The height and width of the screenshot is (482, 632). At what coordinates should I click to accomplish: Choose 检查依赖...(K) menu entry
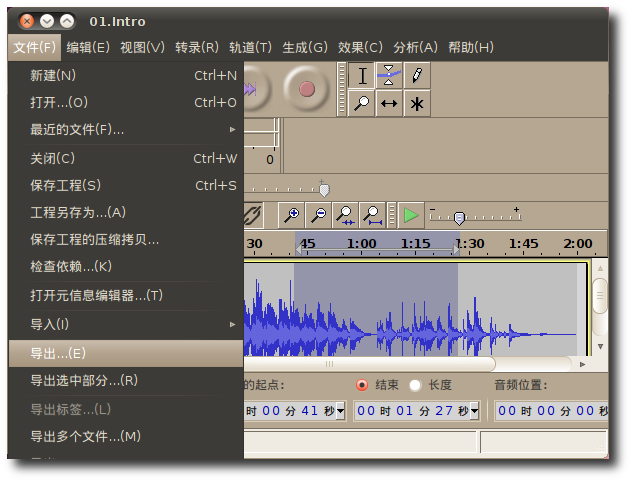126,267
